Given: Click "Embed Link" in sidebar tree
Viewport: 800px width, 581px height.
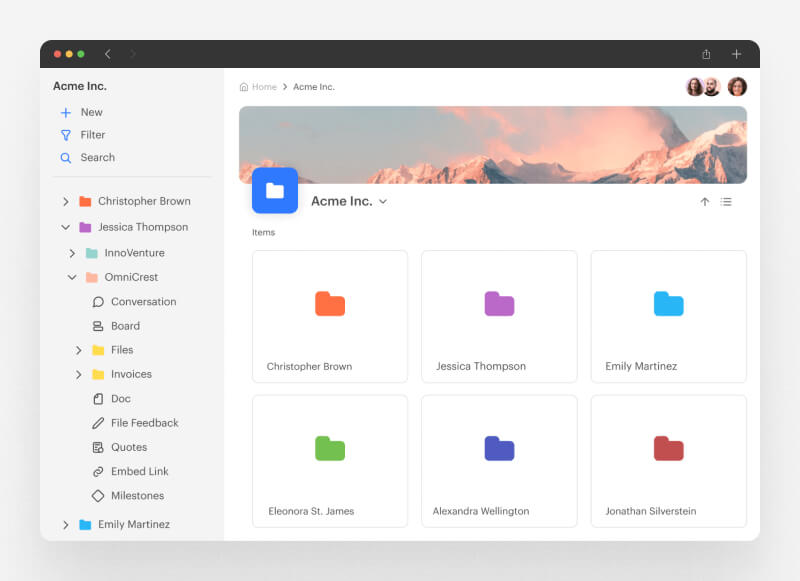Looking at the screenshot, I should pos(140,472).
